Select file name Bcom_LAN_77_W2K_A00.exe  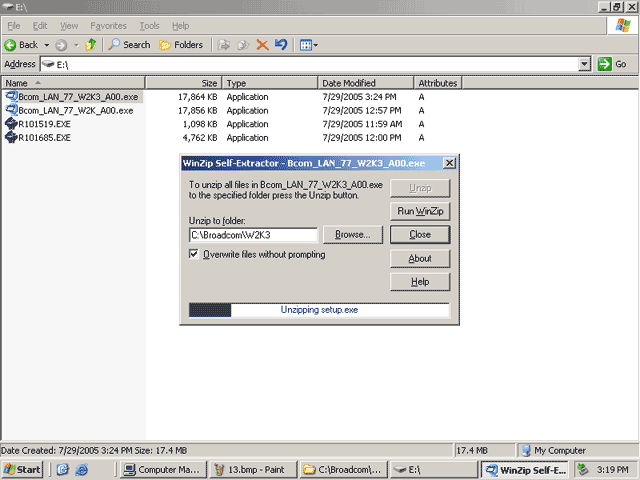point(76,111)
